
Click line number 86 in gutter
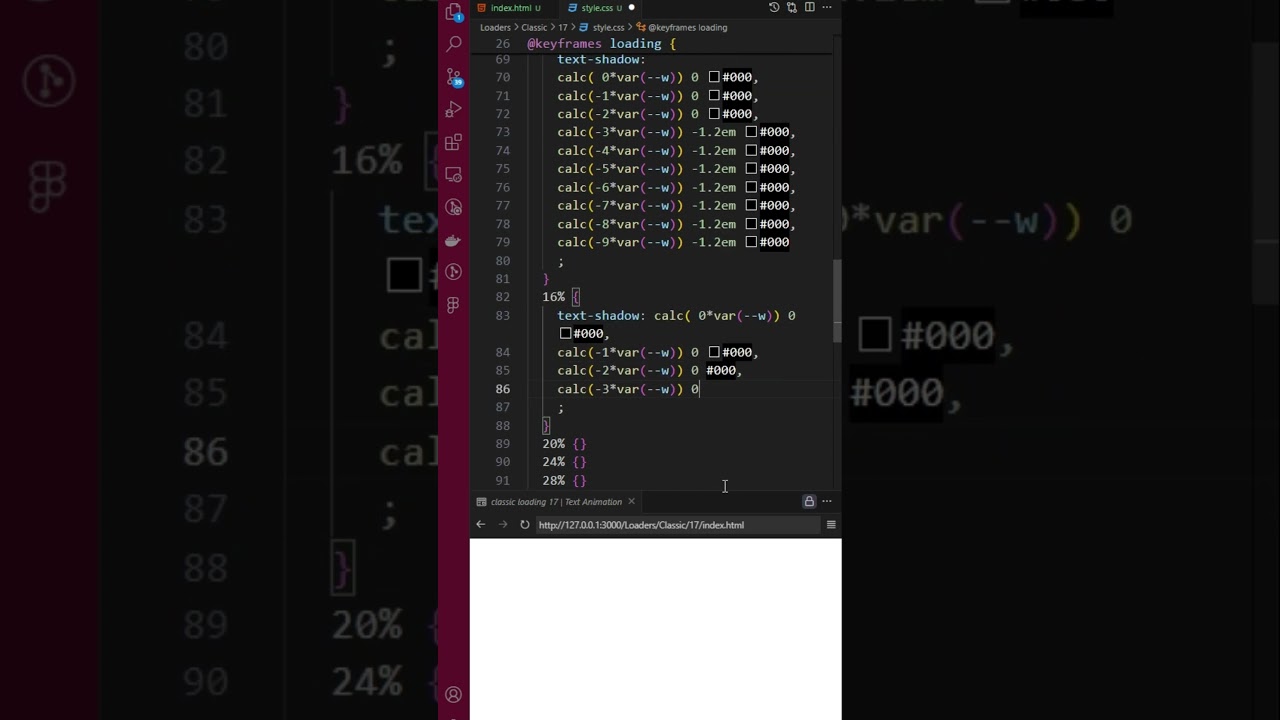(x=502, y=389)
